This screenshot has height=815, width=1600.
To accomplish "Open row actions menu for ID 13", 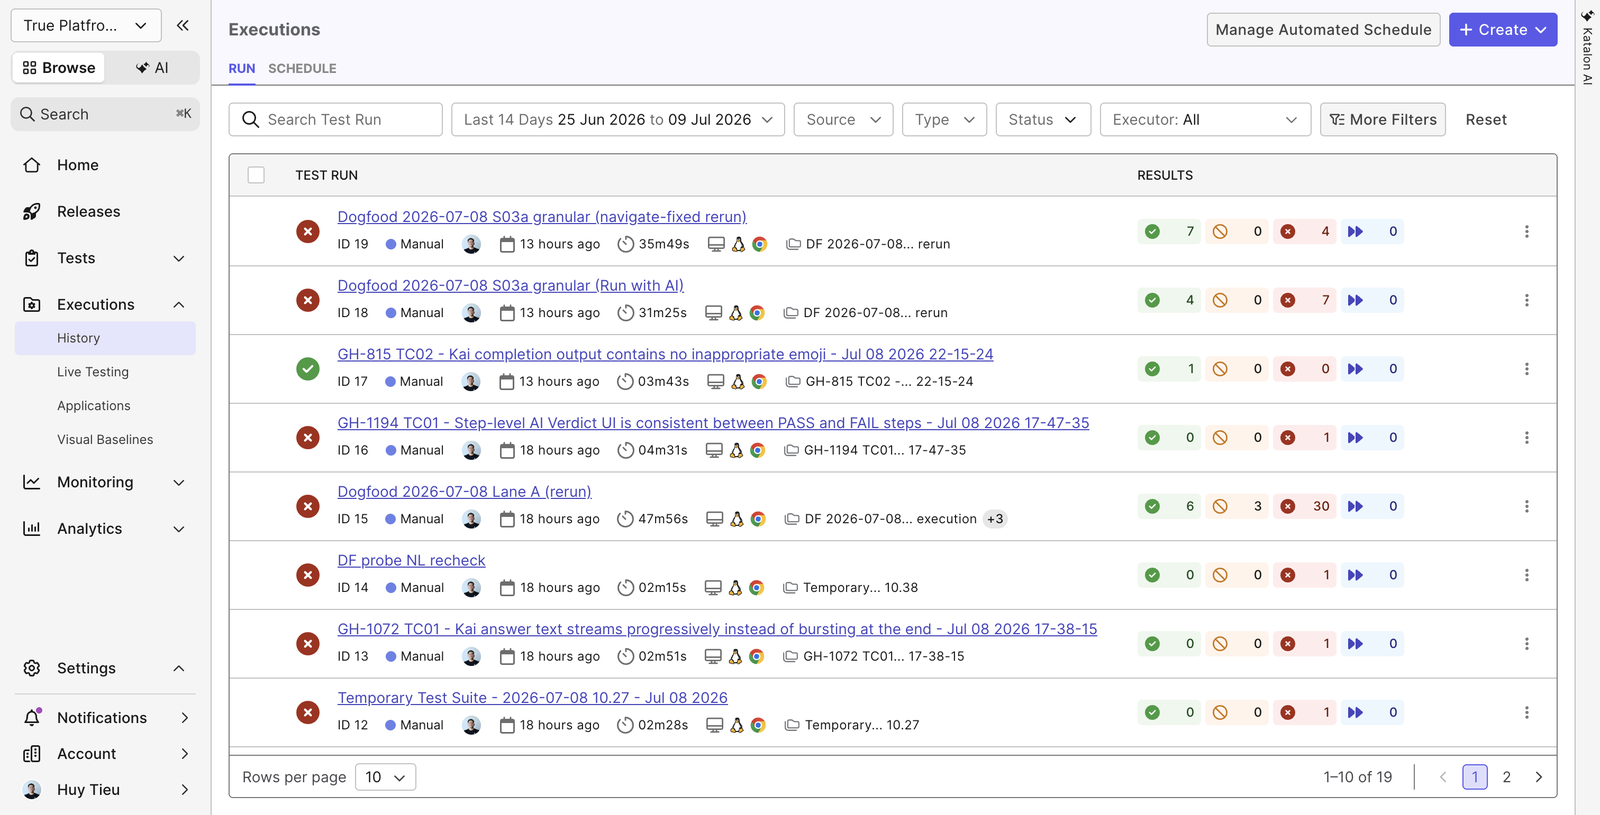I will [x=1527, y=644].
